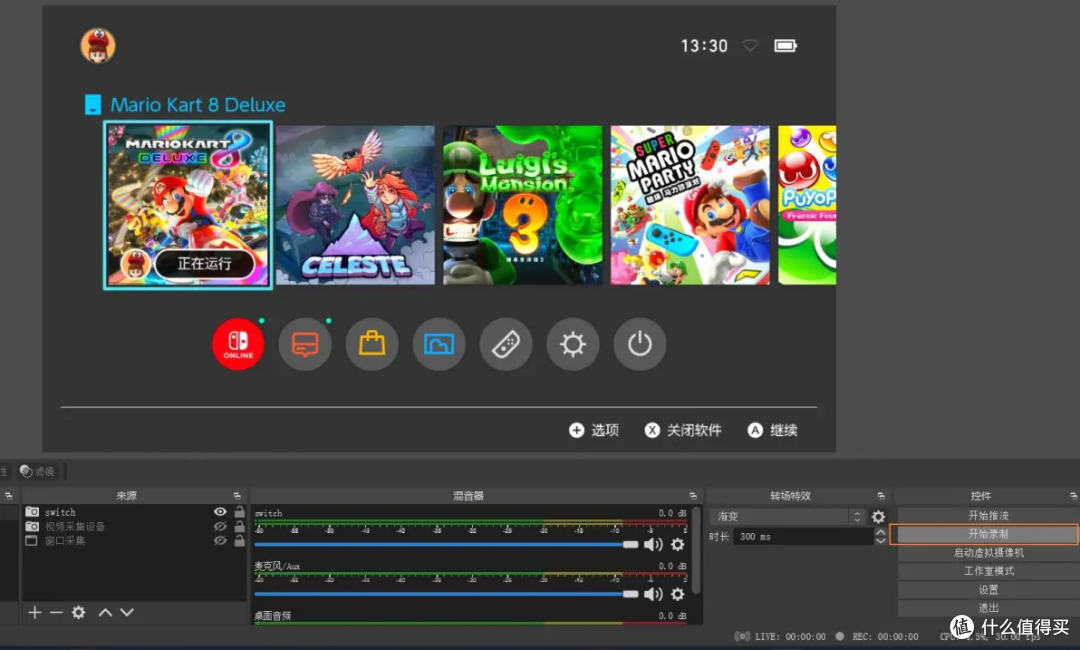Toggle lock on switch source
This screenshot has height=650, width=1080.
[x=239, y=512]
